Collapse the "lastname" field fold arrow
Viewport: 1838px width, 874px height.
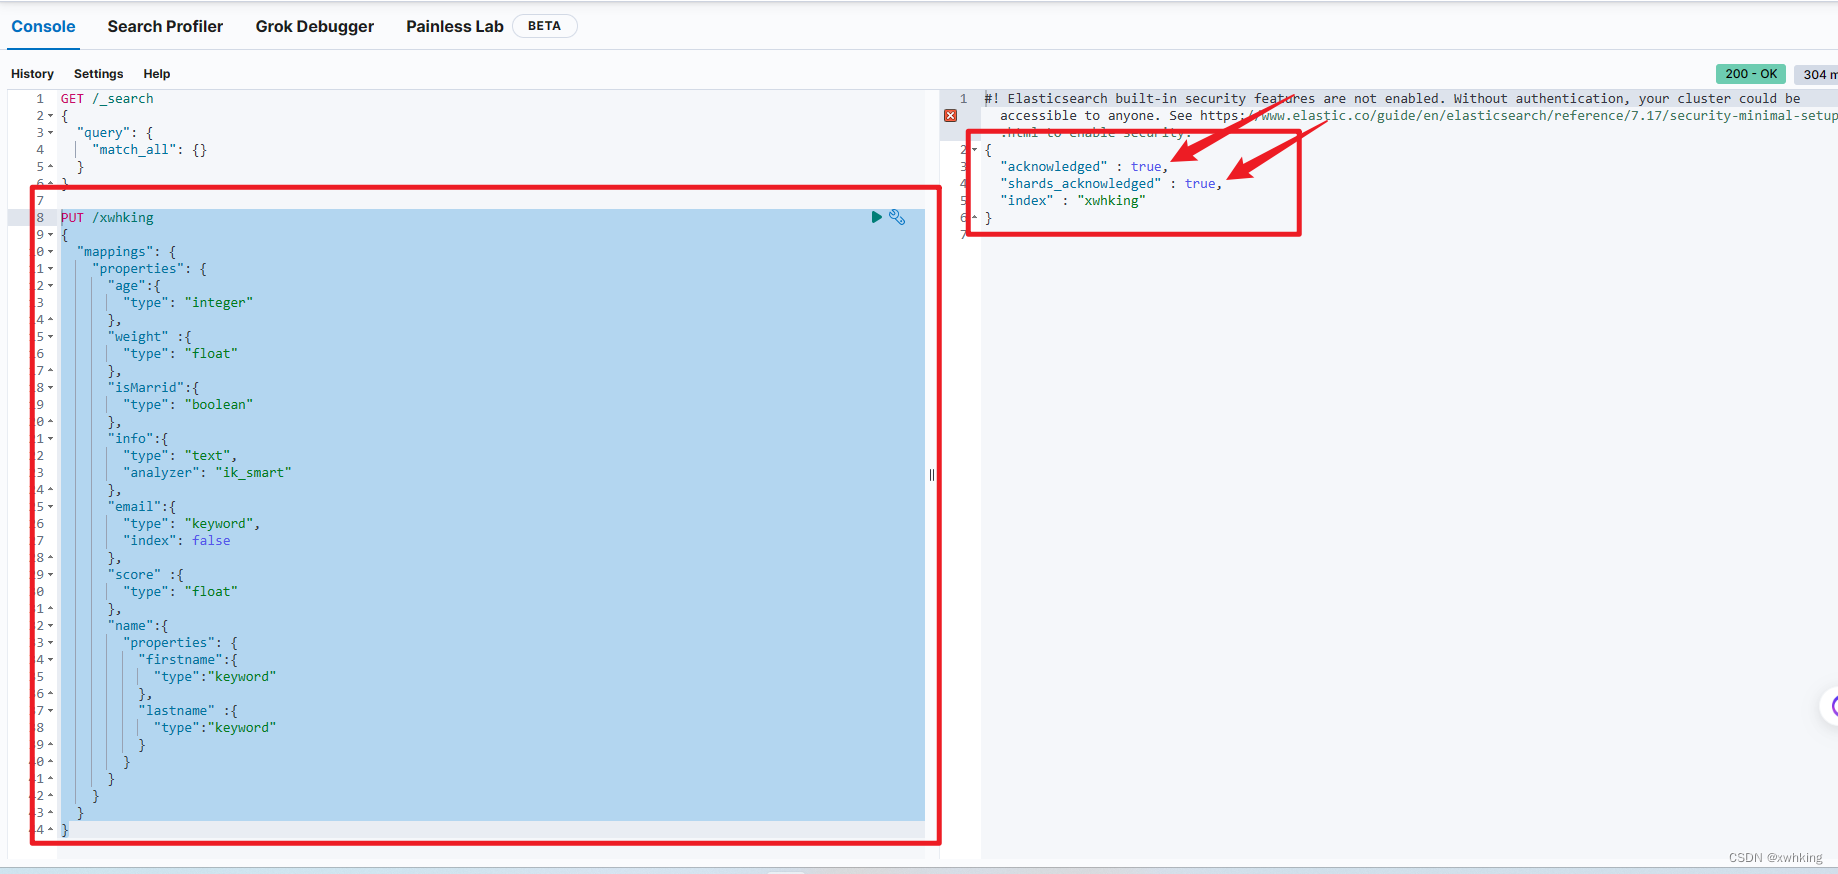(51, 711)
